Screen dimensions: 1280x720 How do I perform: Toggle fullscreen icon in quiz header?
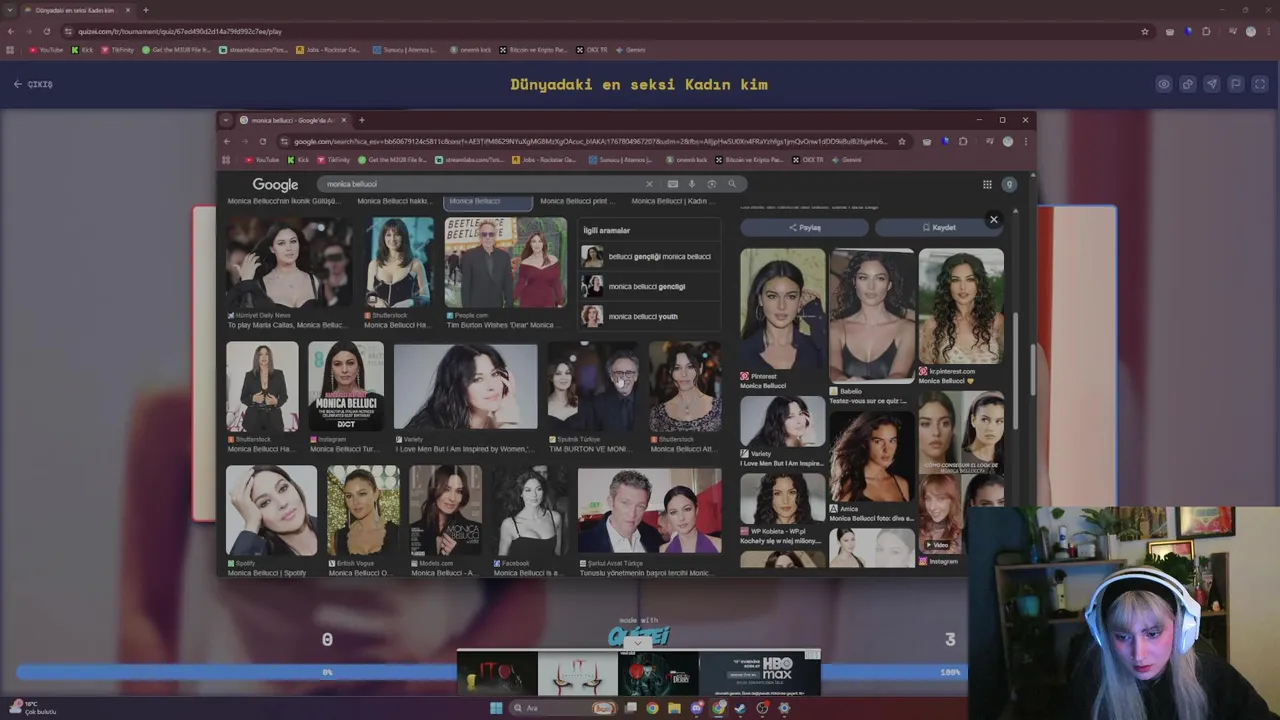[x=1259, y=84]
